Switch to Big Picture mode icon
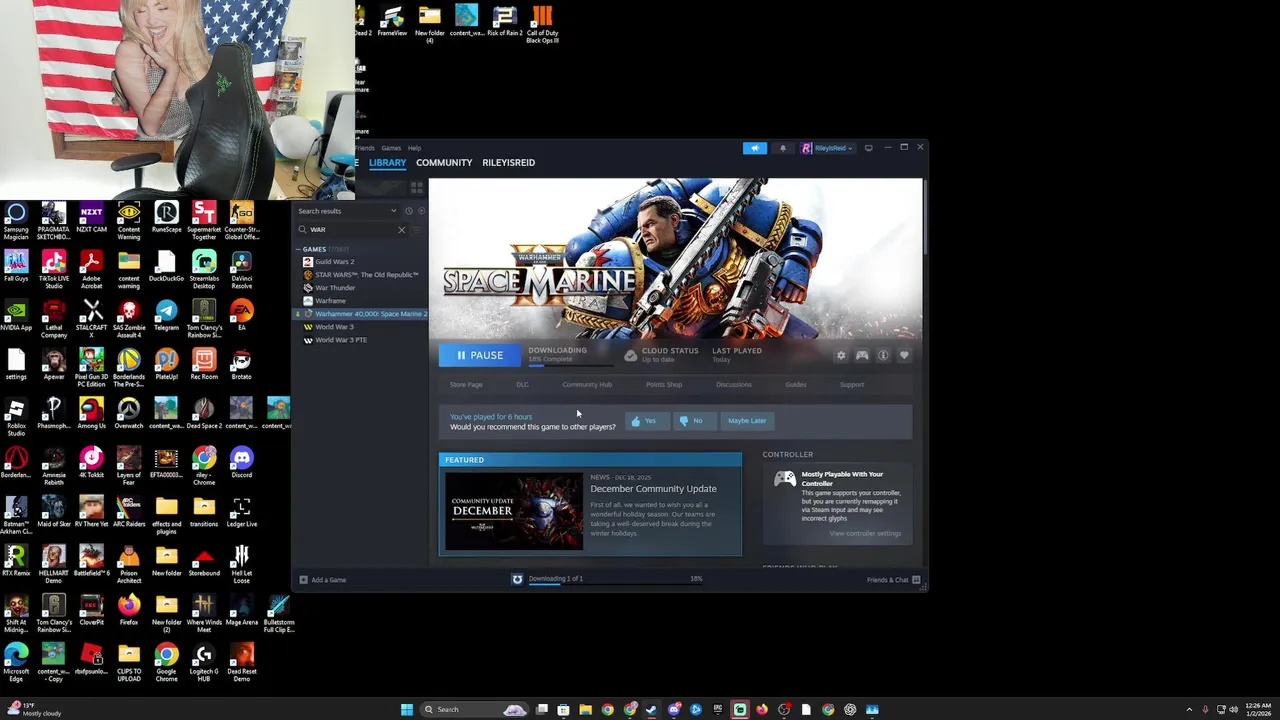1280x720 pixels. pyautogui.click(x=868, y=148)
